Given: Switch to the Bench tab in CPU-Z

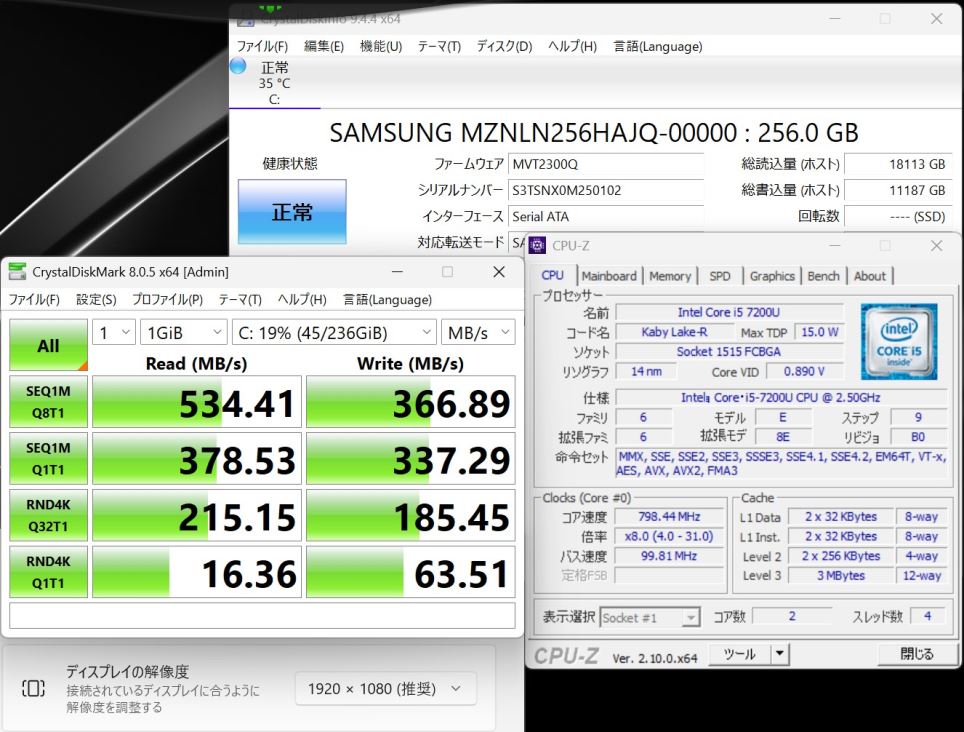Looking at the screenshot, I should pyautogui.click(x=823, y=276).
